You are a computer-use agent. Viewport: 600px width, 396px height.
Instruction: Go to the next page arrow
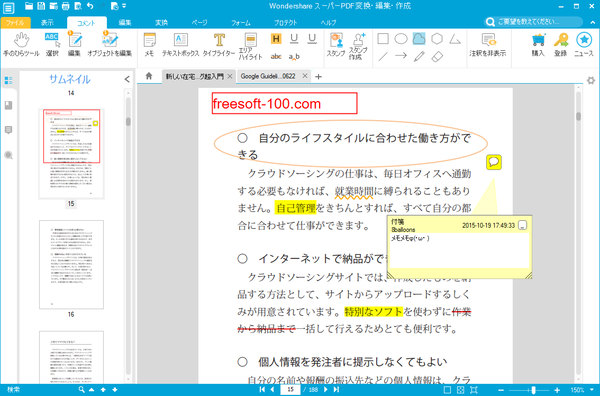[326, 389]
